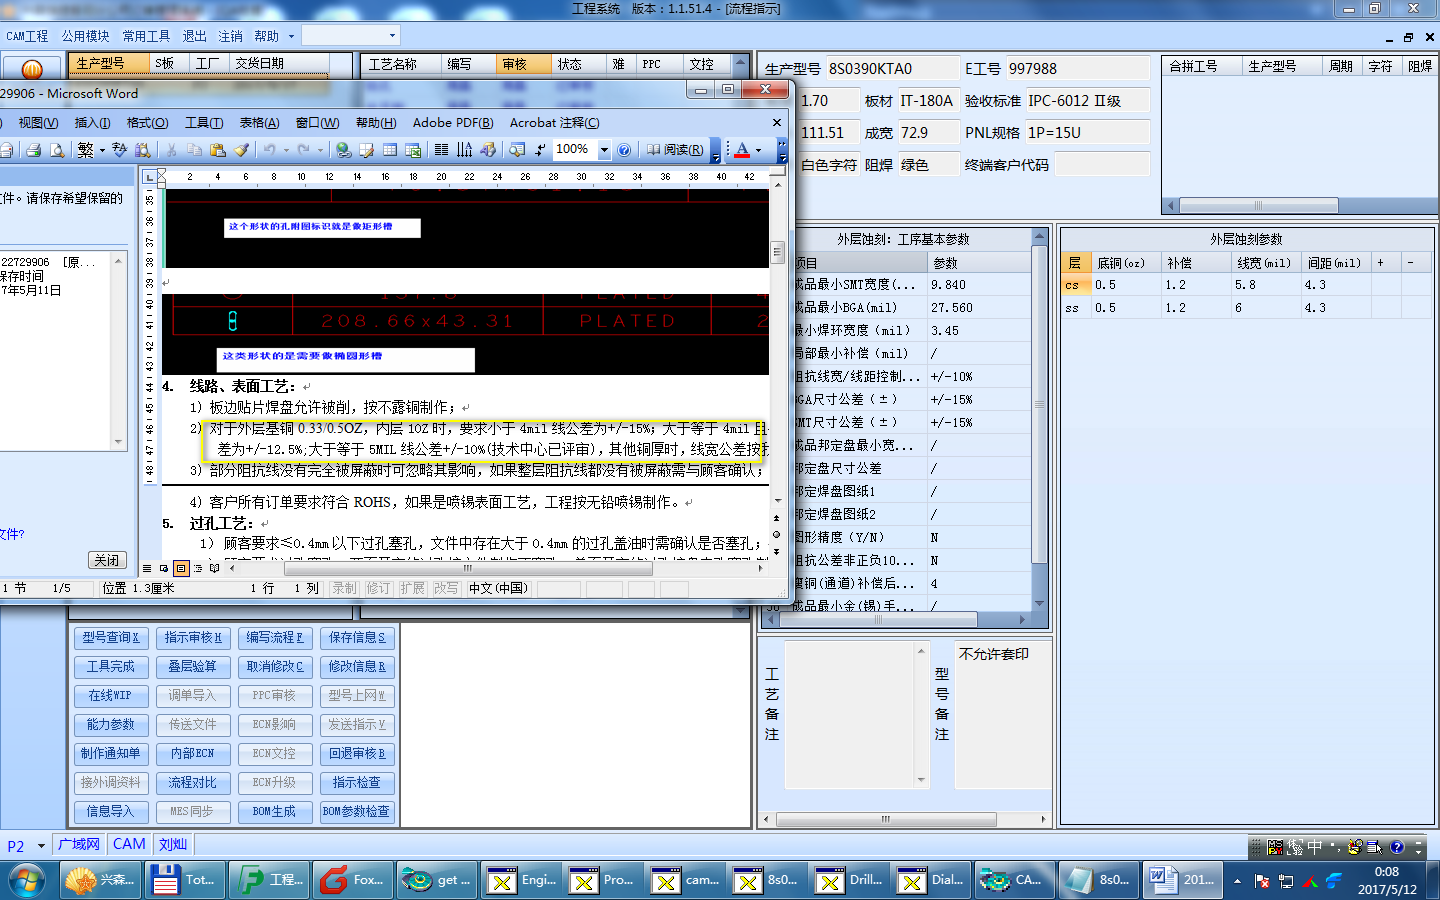Click the Copy icon in Word toolbar
The image size is (1440, 900).
194,150
